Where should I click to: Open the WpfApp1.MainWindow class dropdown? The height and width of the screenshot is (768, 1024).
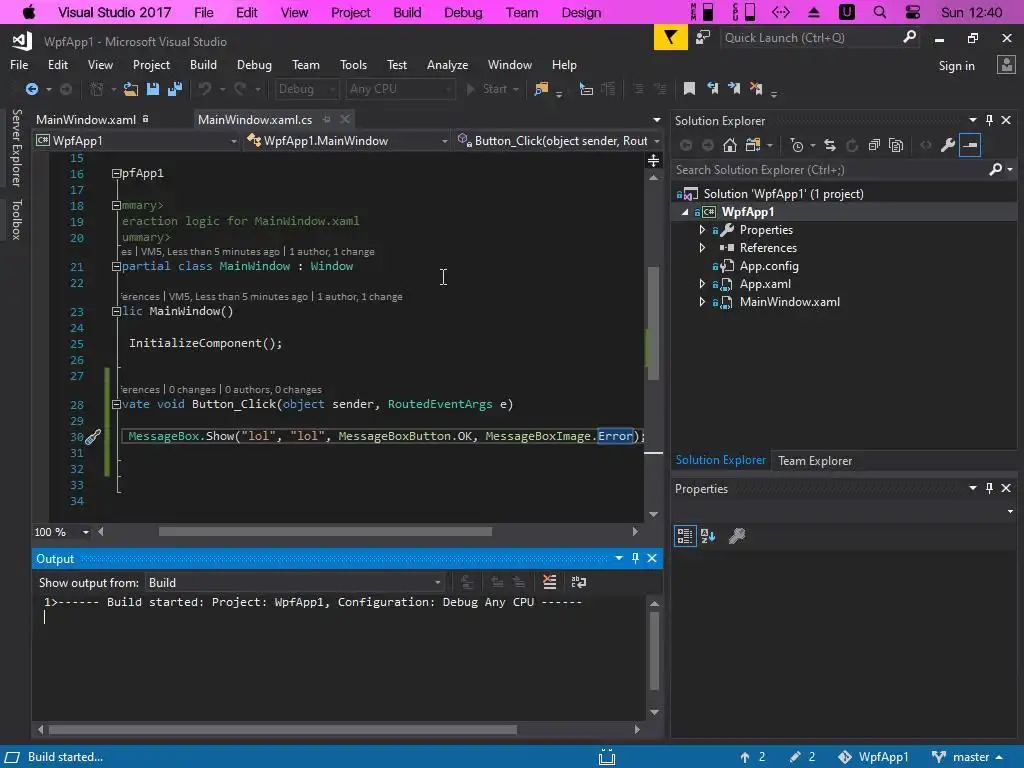point(347,141)
